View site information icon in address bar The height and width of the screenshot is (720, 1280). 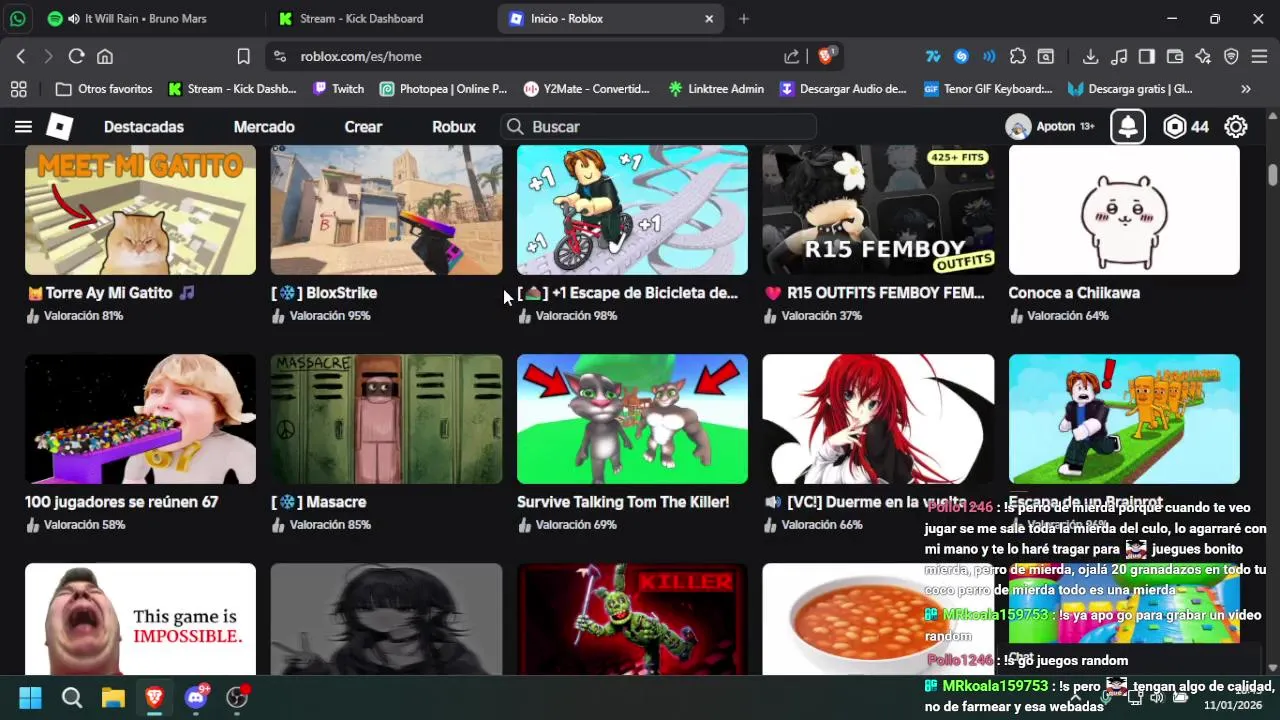[280, 57]
